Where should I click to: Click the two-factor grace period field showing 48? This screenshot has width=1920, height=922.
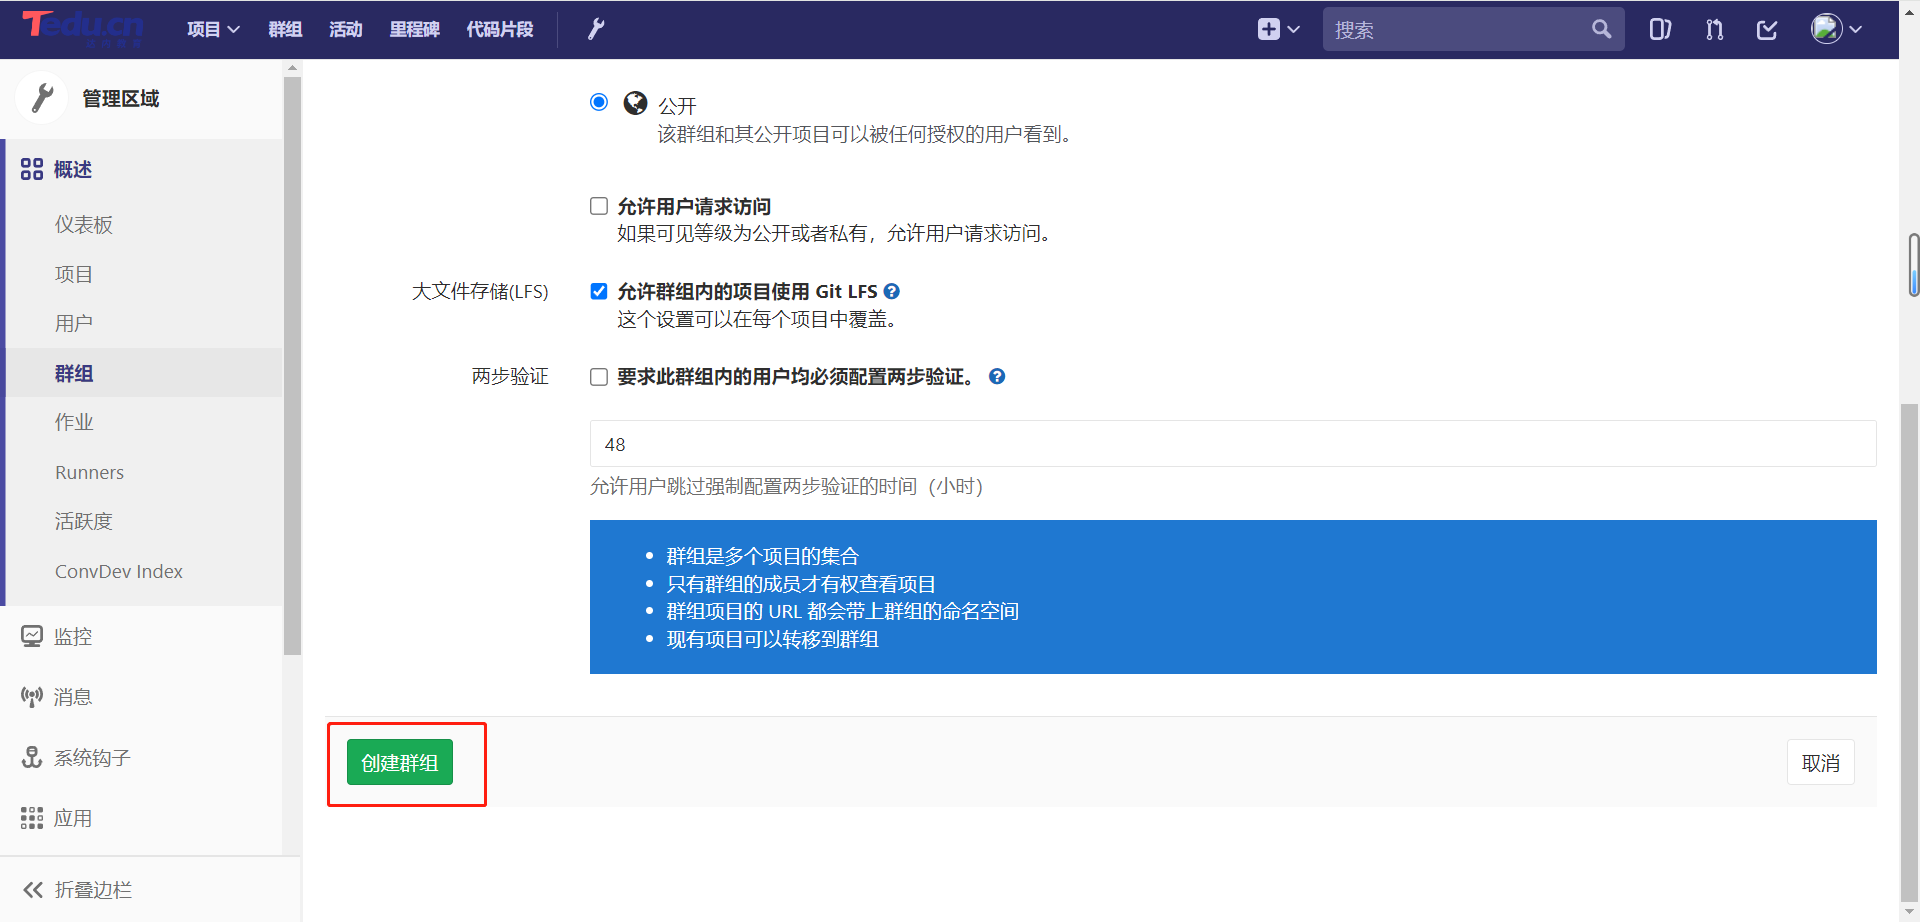point(1232,443)
